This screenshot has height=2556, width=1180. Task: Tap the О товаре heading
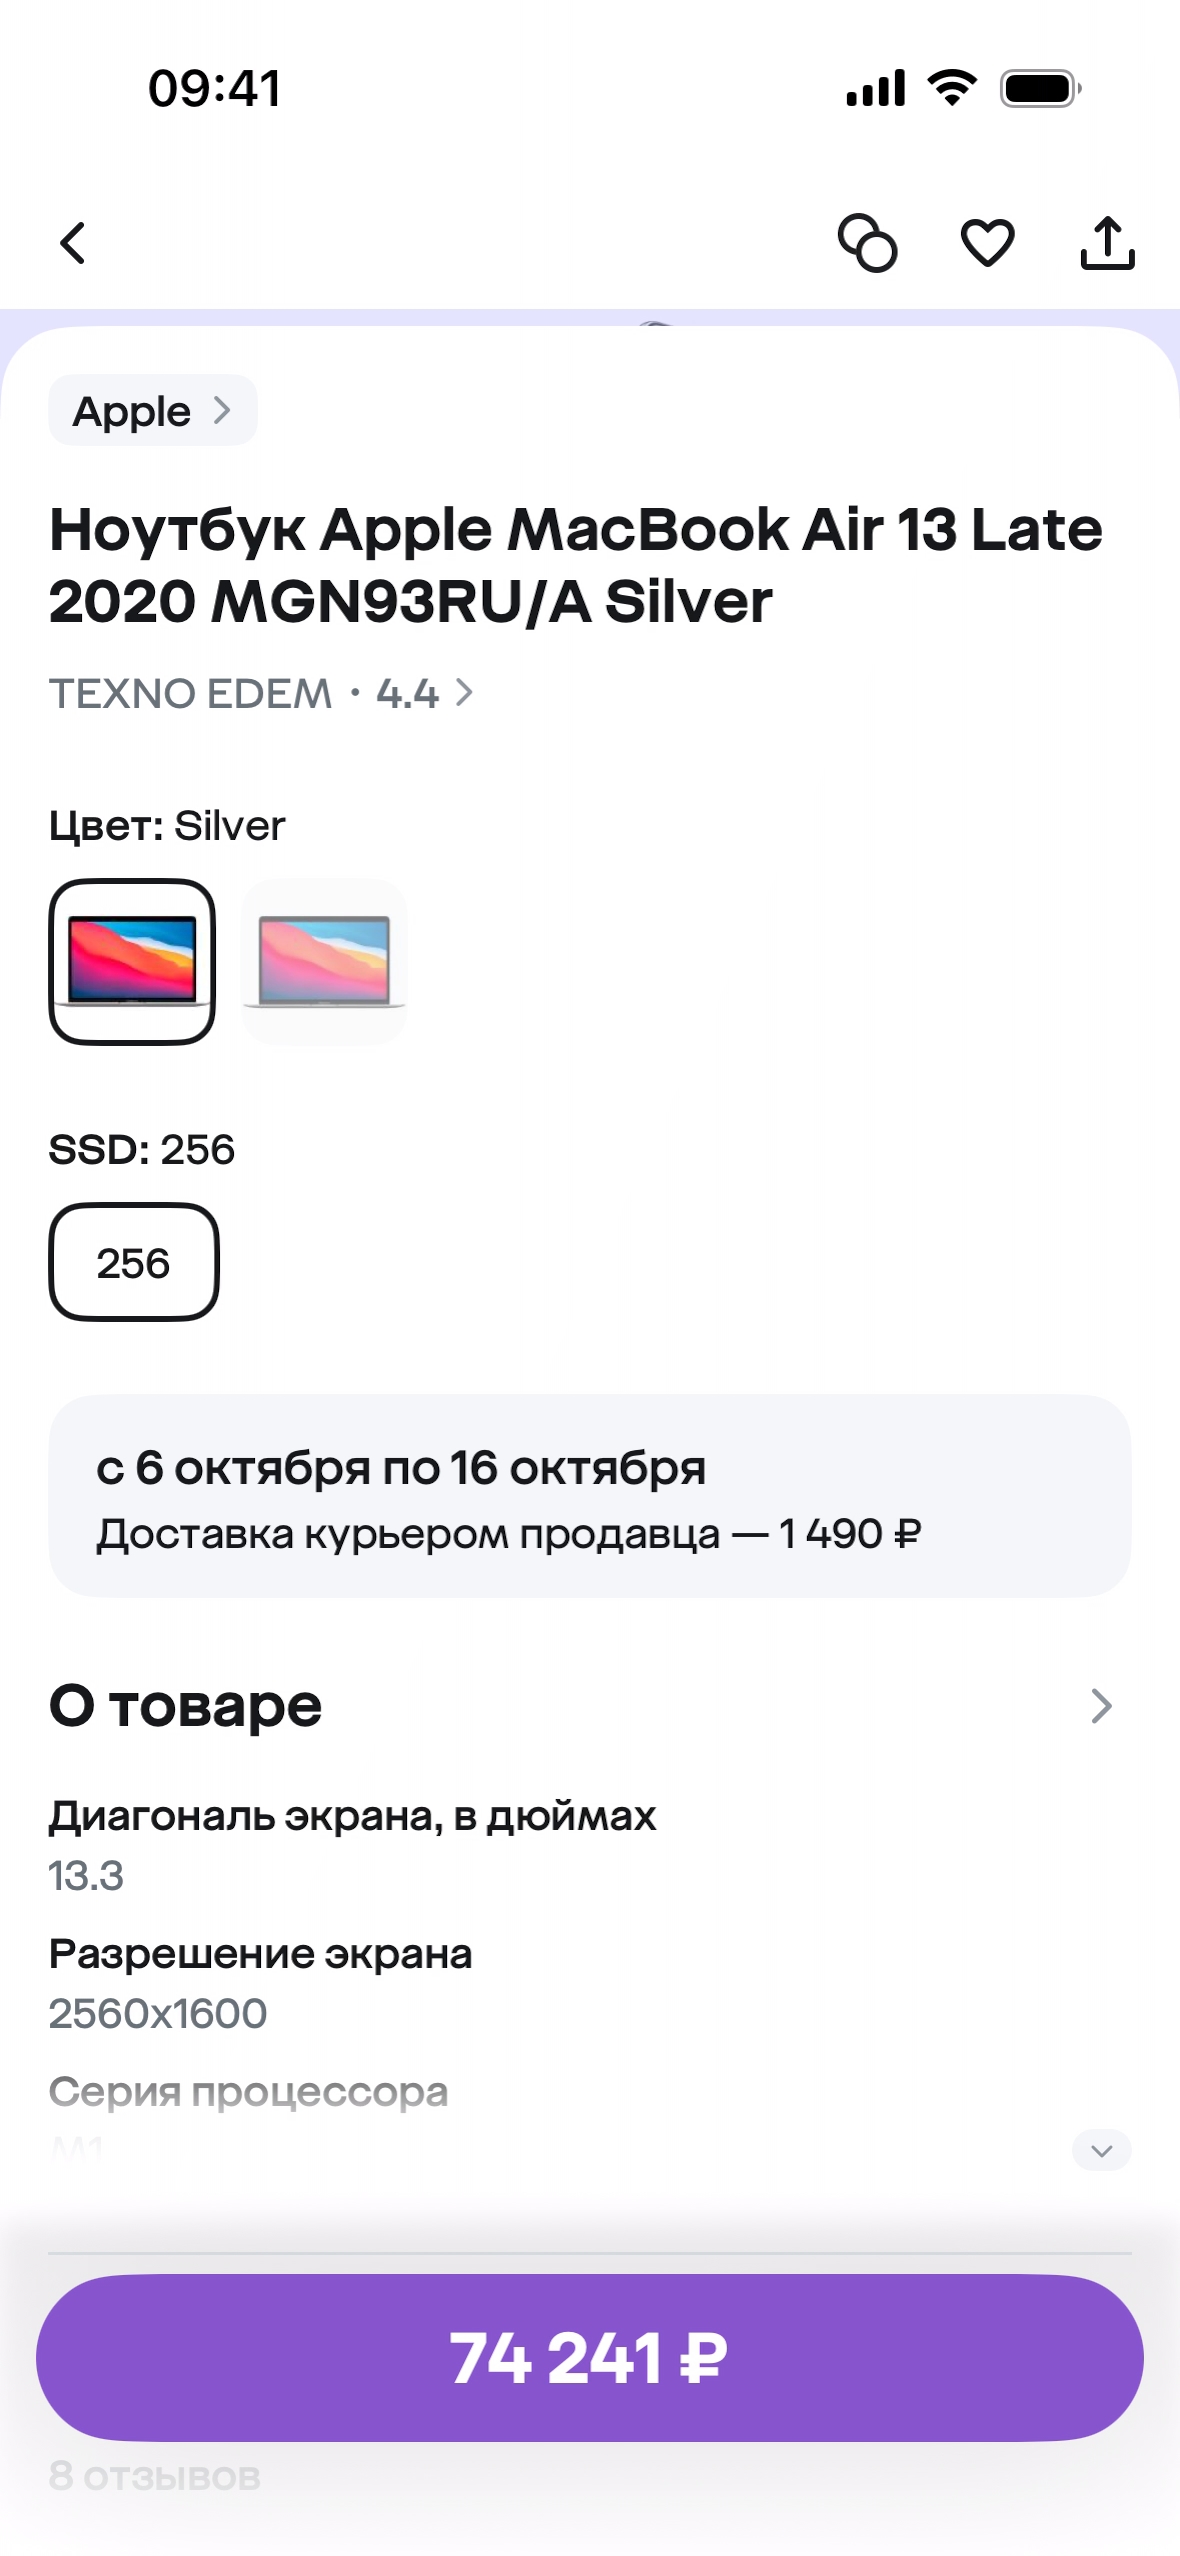186,1706
